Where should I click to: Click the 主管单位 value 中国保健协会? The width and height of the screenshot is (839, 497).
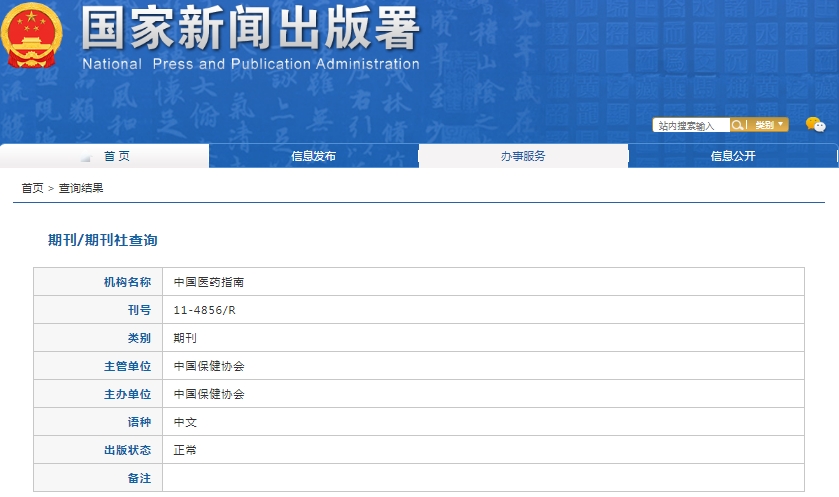click(208, 366)
